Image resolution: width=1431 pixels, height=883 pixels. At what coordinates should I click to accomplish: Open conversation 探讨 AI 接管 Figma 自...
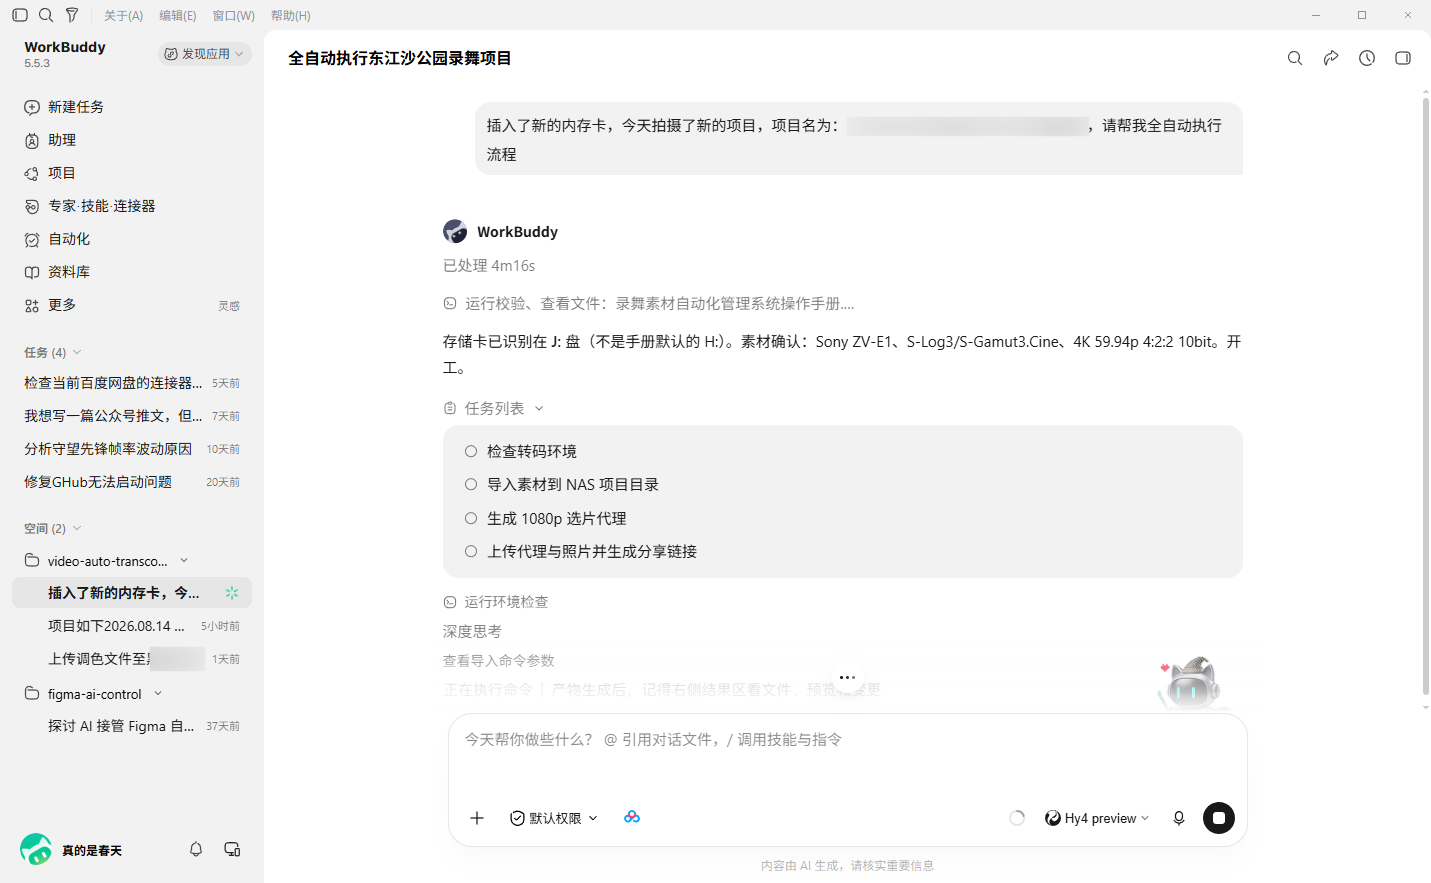132,726
